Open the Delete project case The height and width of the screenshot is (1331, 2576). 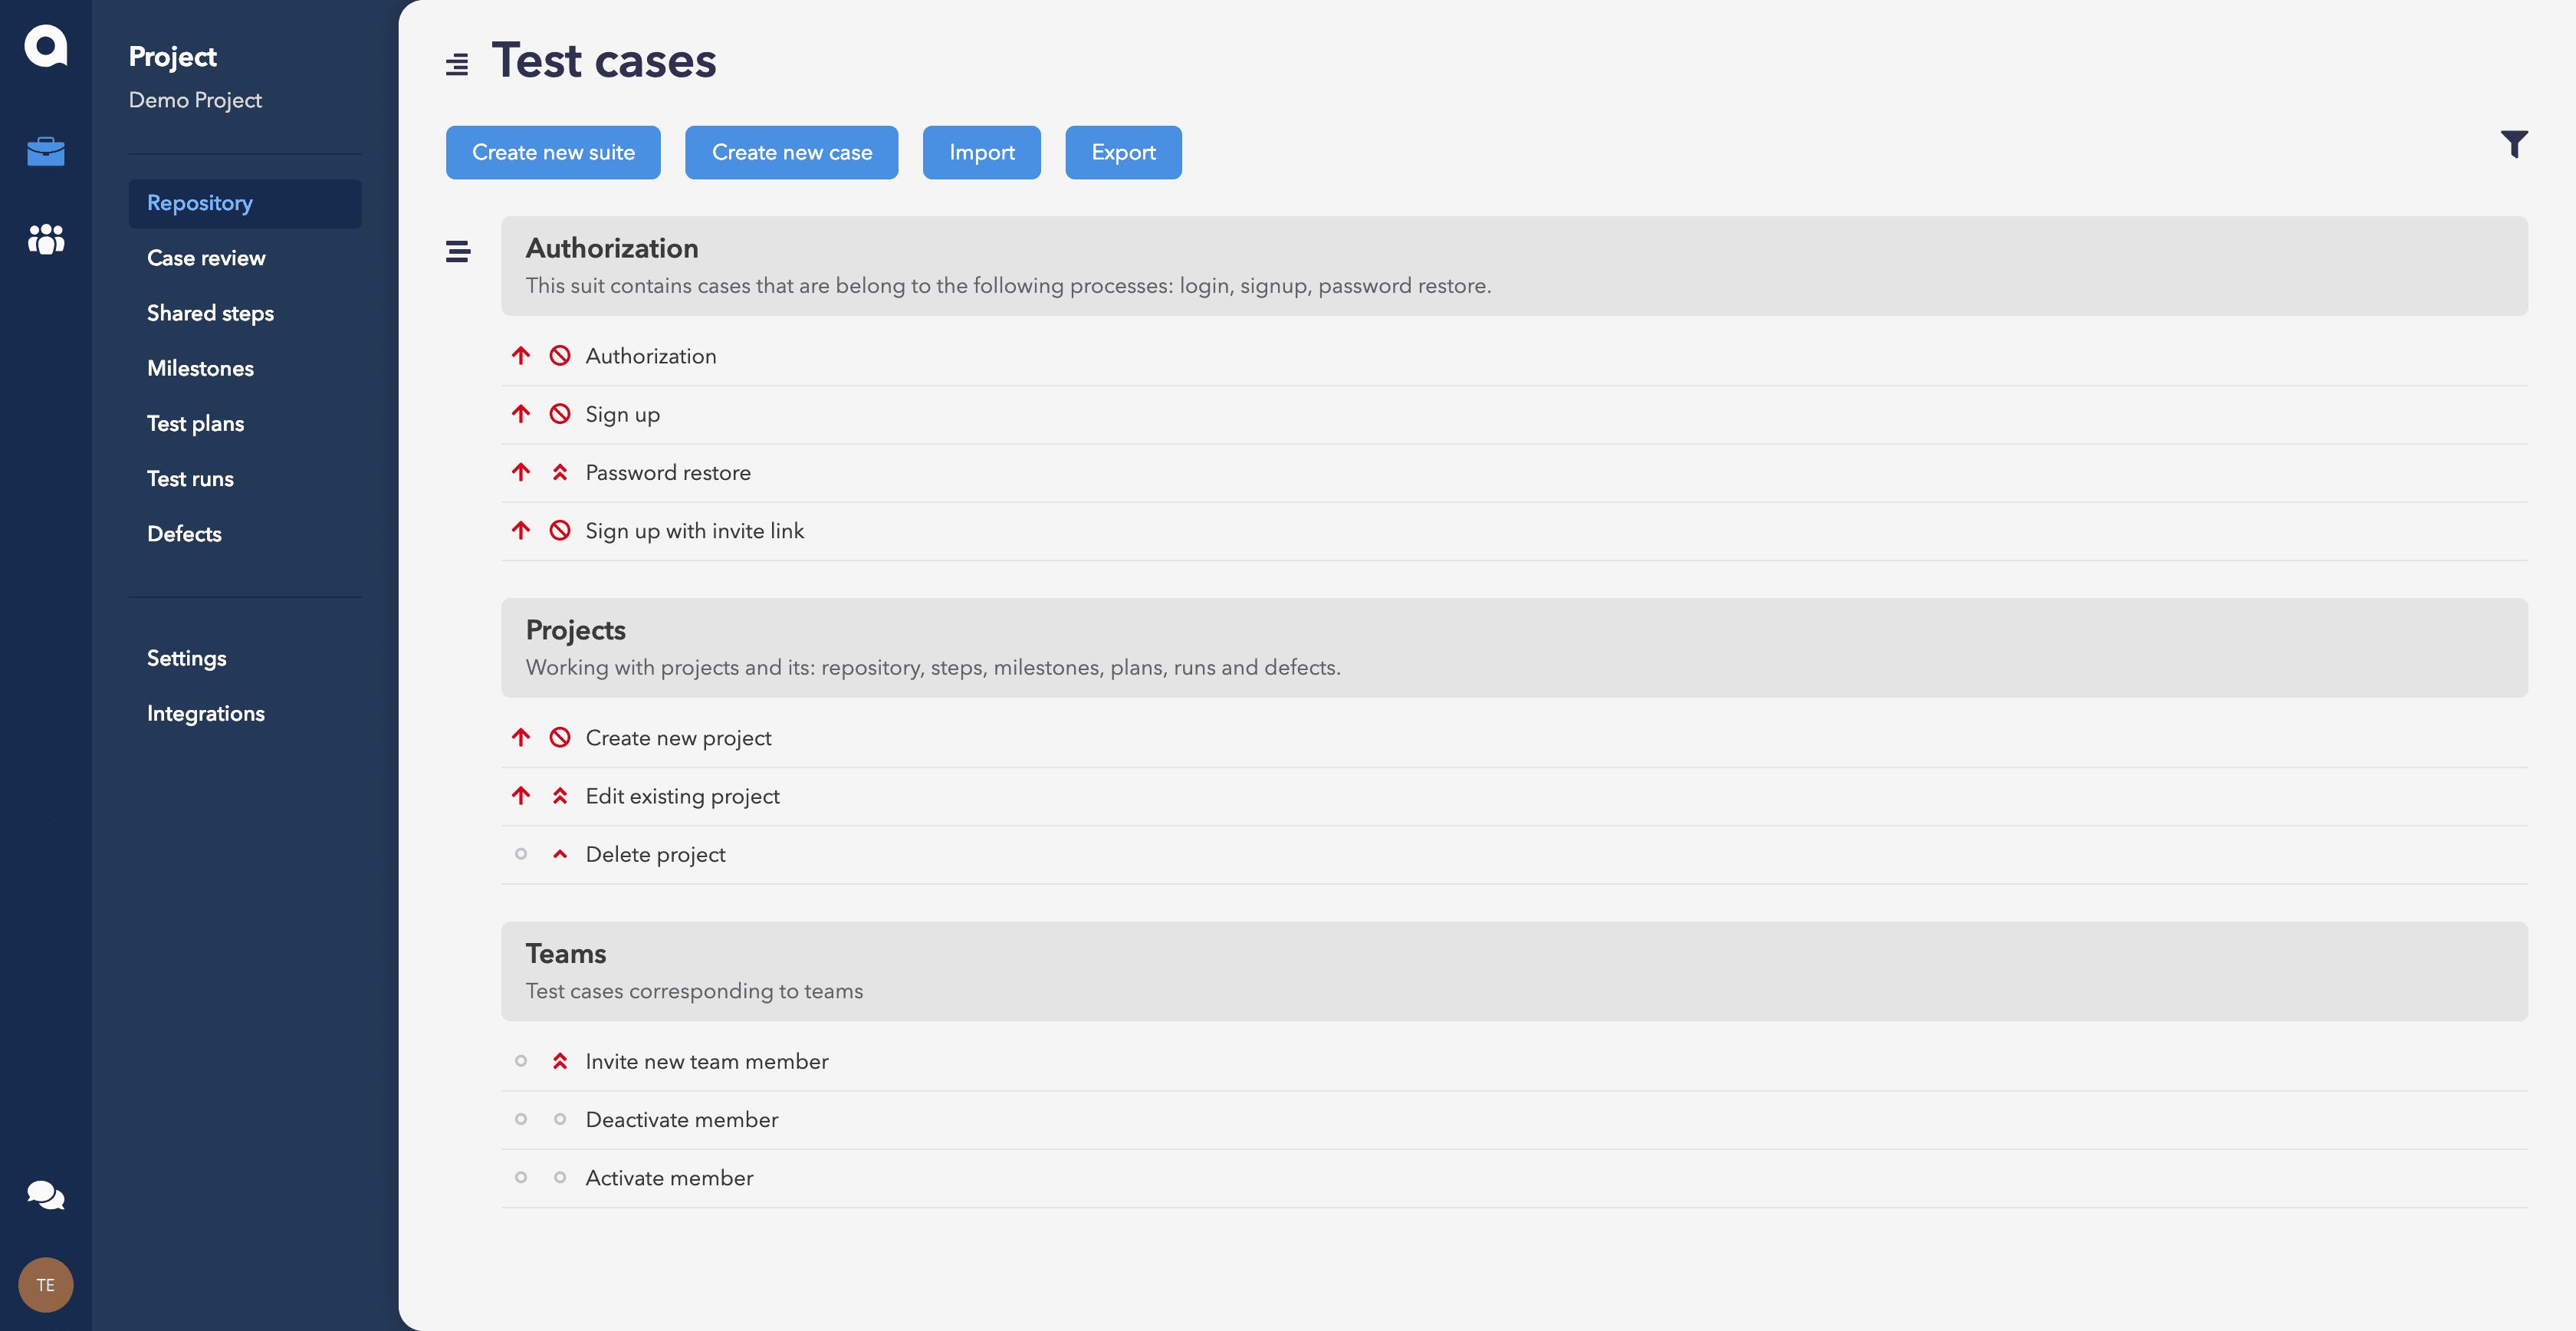[655, 855]
